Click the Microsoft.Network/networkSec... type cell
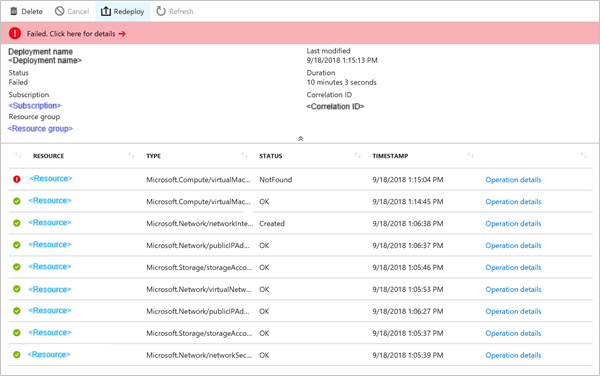 (x=199, y=355)
